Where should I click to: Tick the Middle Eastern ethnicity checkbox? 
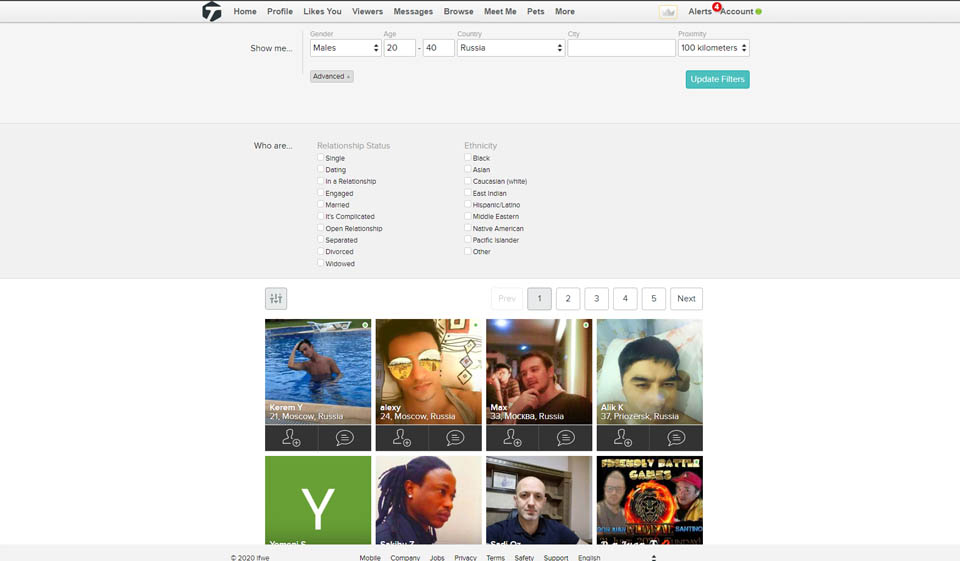(468, 217)
